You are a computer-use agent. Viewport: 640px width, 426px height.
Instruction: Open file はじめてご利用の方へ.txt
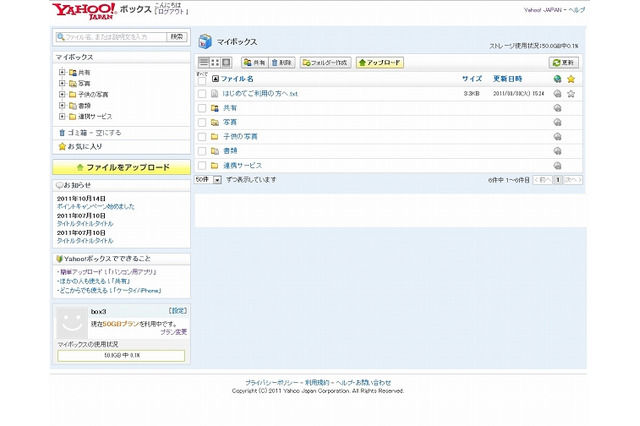[260, 94]
